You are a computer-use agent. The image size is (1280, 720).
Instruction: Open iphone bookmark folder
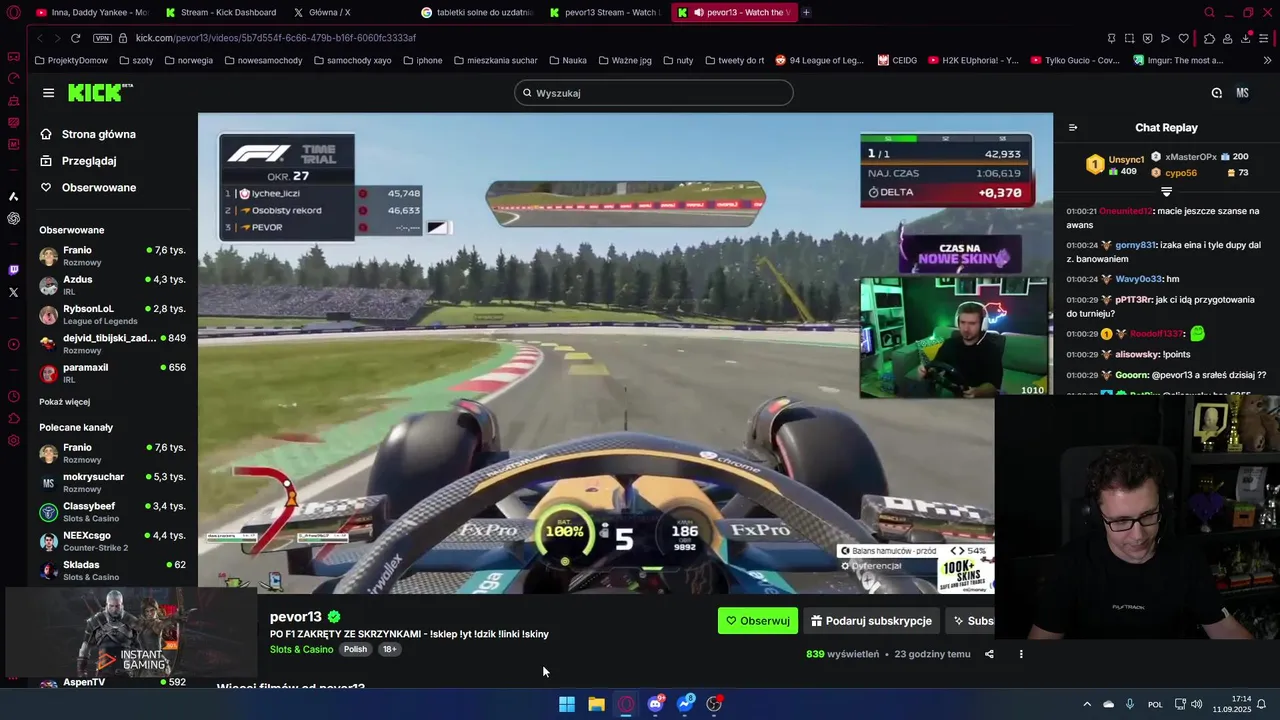click(x=423, y=60)
